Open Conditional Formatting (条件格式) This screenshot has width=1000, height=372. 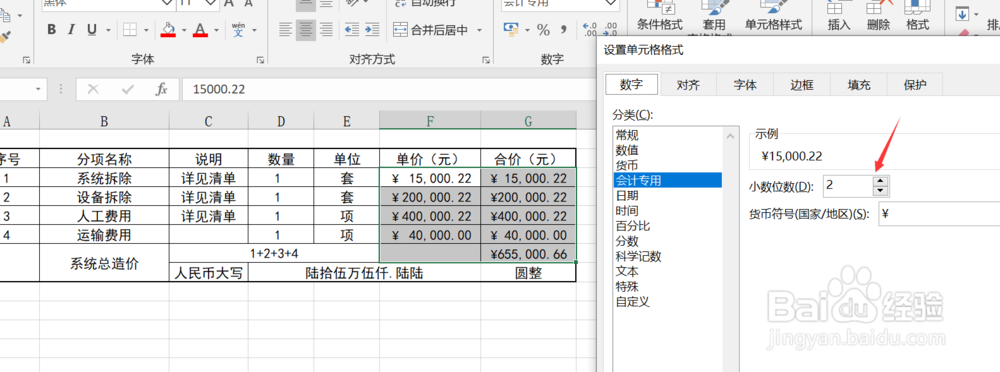coord(659,17)
